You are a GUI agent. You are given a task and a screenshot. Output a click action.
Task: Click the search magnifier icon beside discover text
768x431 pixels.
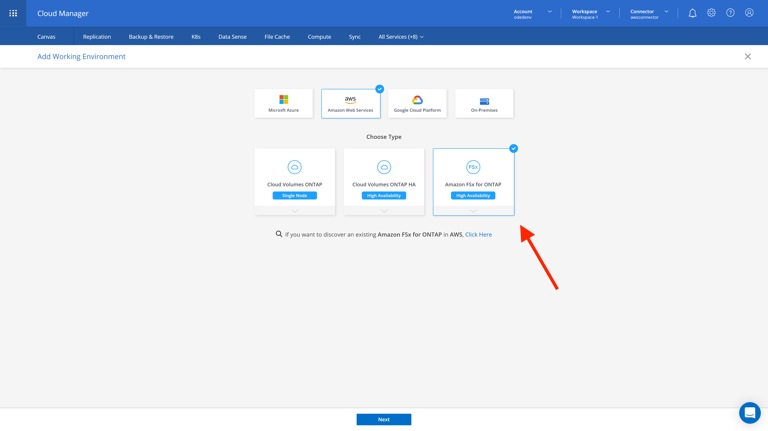pyautogui.click(x=279, y=234)
